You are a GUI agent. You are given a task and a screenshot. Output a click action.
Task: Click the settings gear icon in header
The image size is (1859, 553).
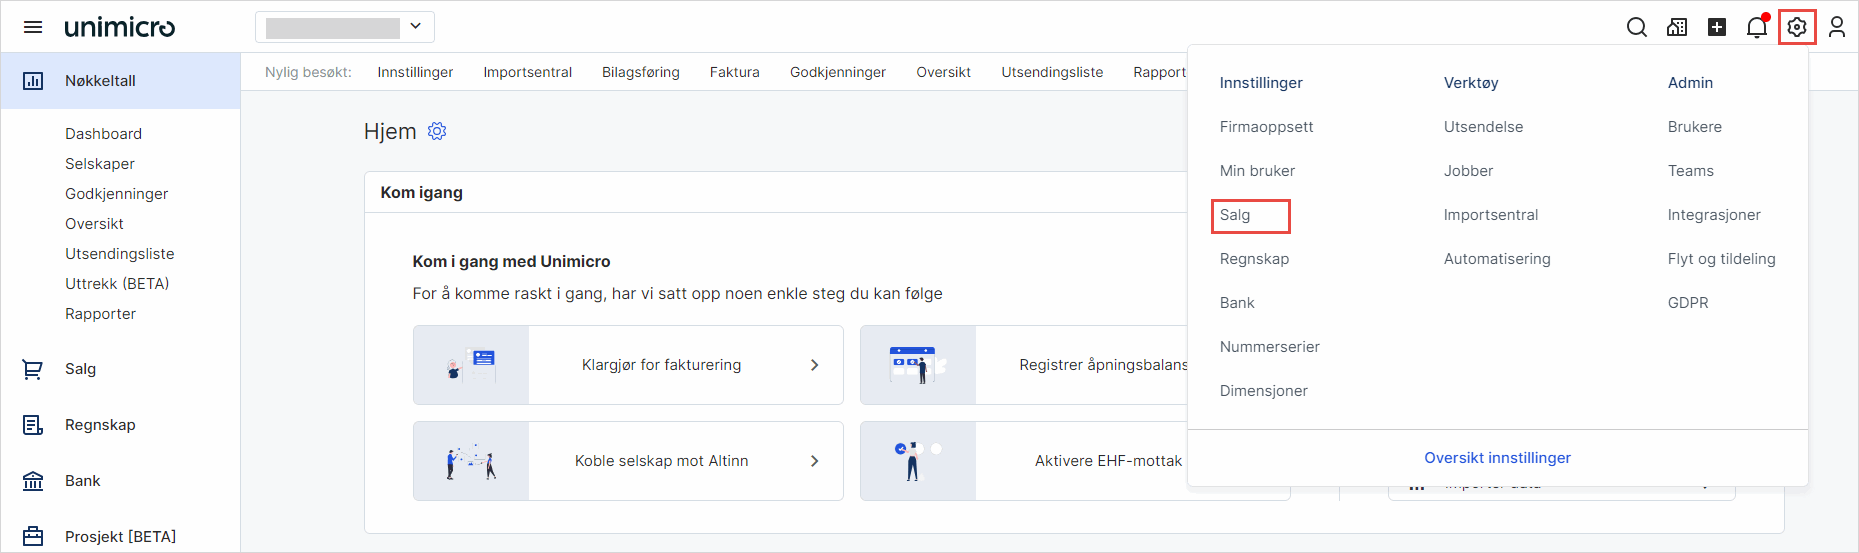point(1797,27)
